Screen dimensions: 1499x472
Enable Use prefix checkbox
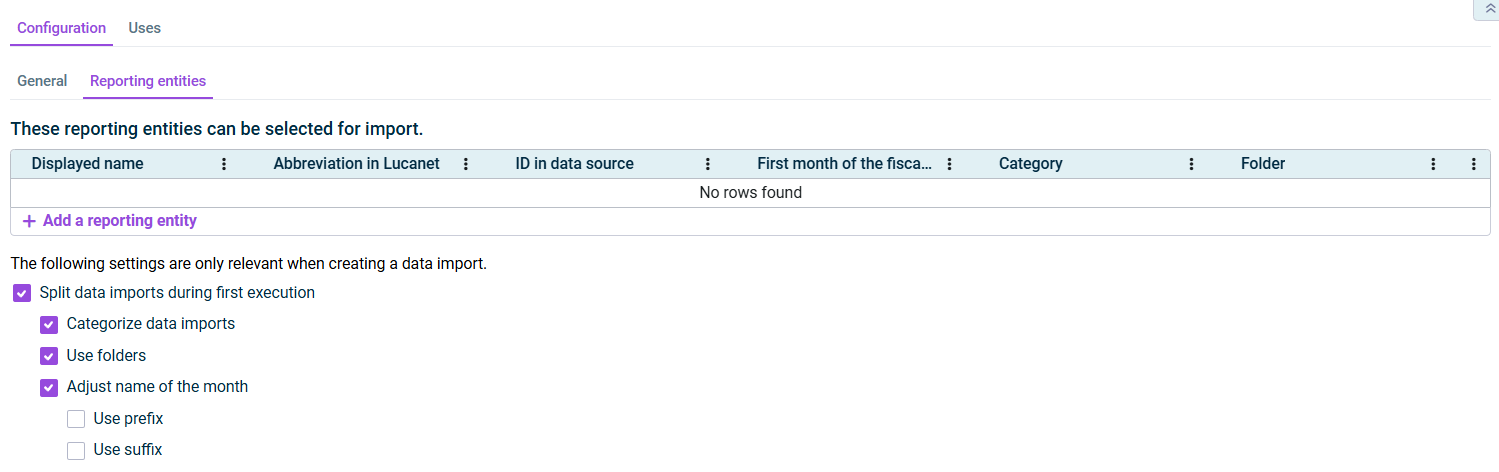76,419
